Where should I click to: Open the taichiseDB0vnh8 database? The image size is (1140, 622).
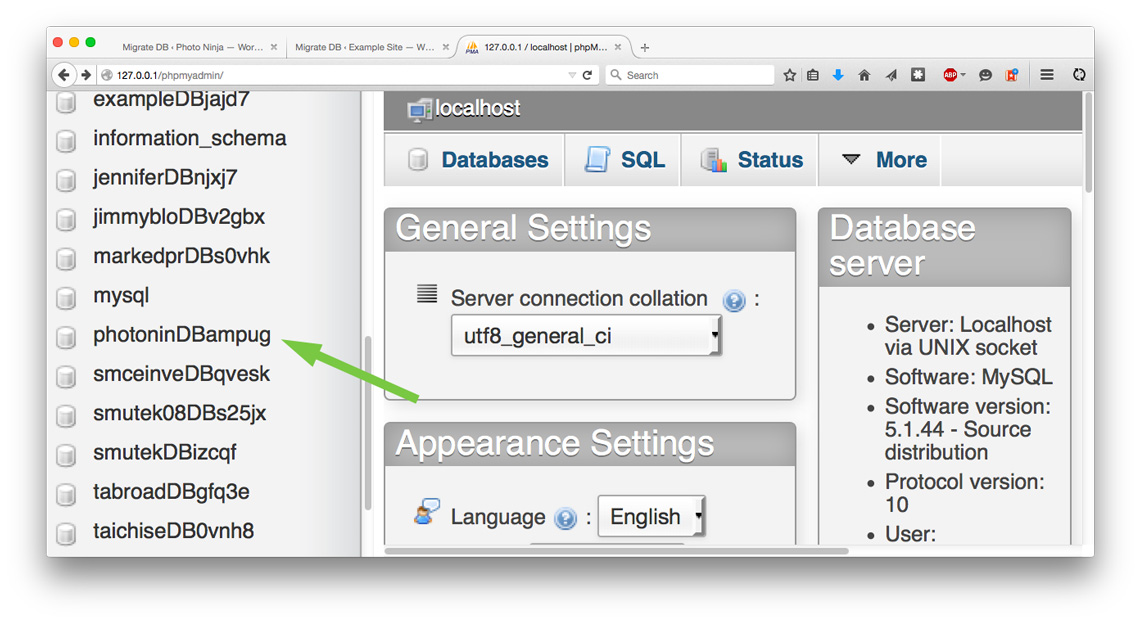tap(174, 531)
